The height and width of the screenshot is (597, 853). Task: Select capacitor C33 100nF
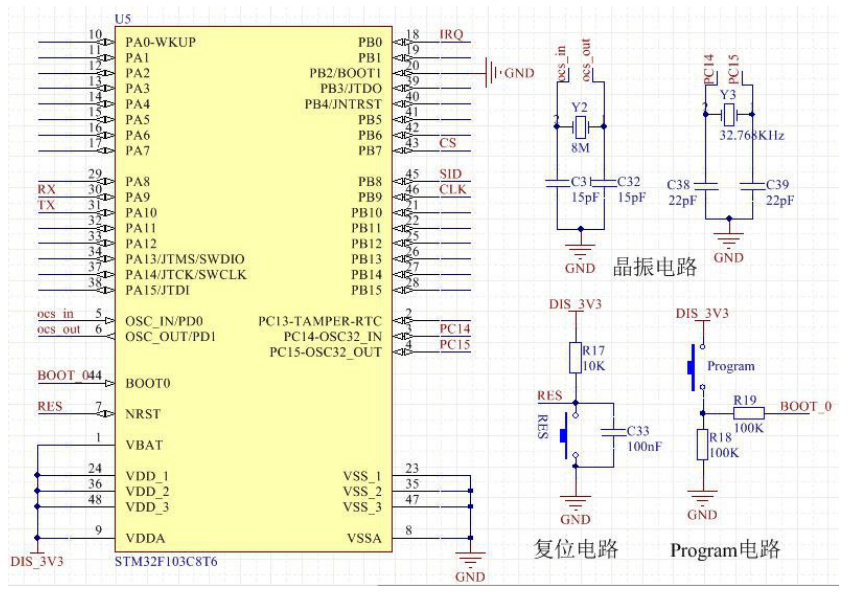click(x=614, y=433)
